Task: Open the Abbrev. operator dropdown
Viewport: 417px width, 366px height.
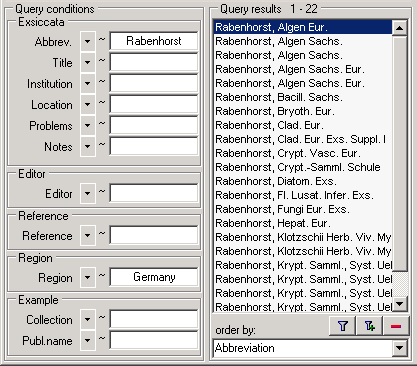Action: click(x=88, y=42)
